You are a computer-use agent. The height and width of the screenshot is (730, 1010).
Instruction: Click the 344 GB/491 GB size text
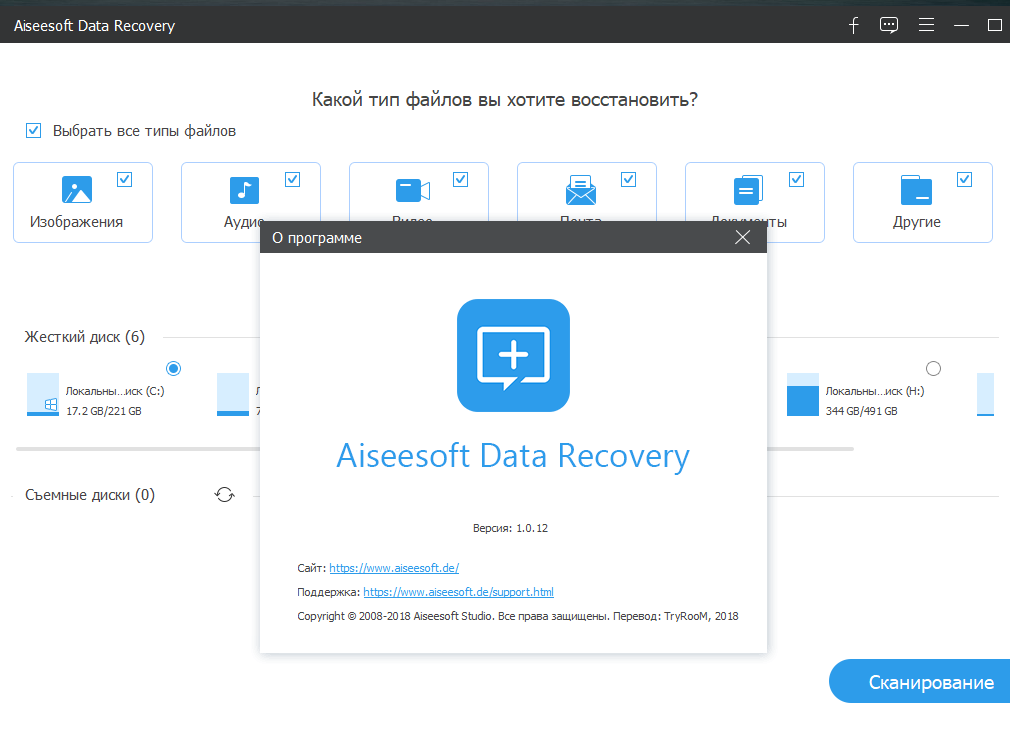(x=862, y=411)
